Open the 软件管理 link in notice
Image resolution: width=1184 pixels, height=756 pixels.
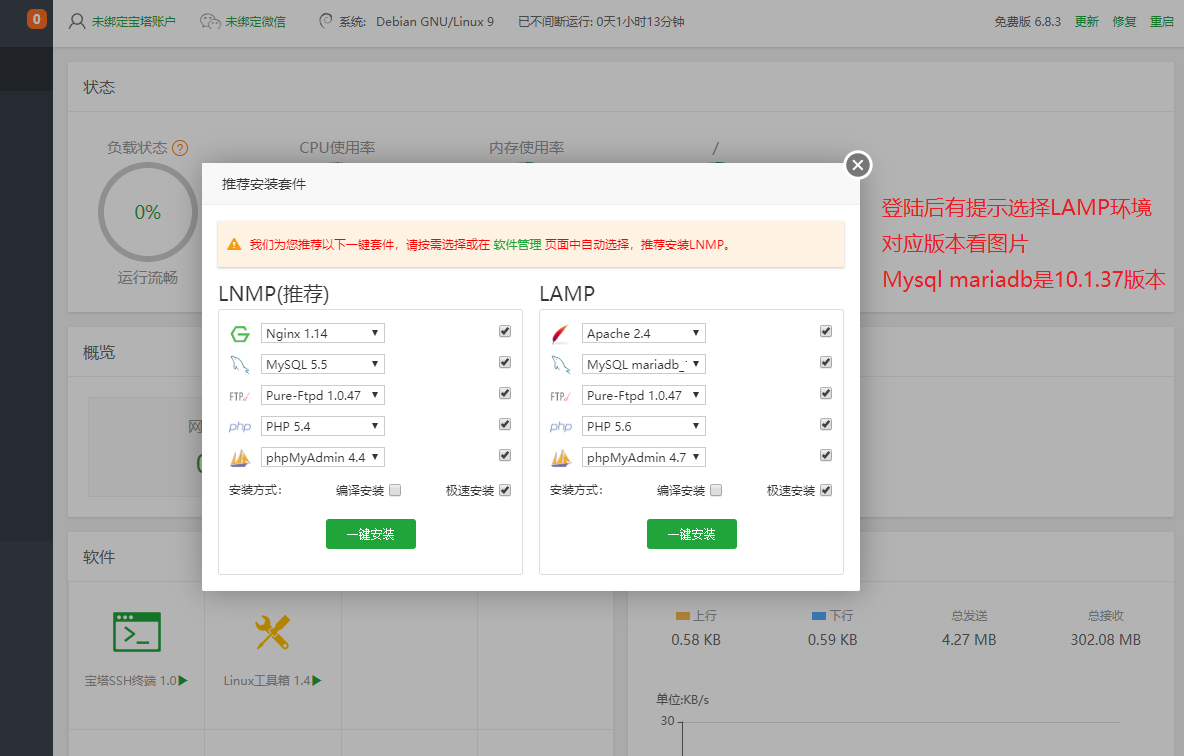pos(517,245)
